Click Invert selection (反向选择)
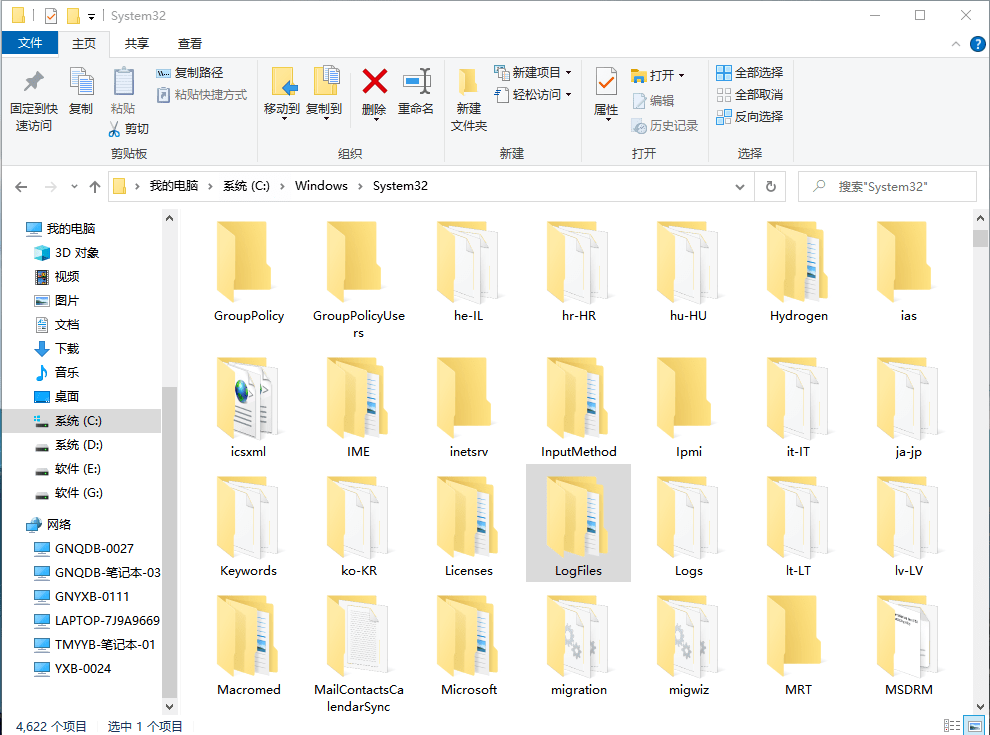 point(749,117)
